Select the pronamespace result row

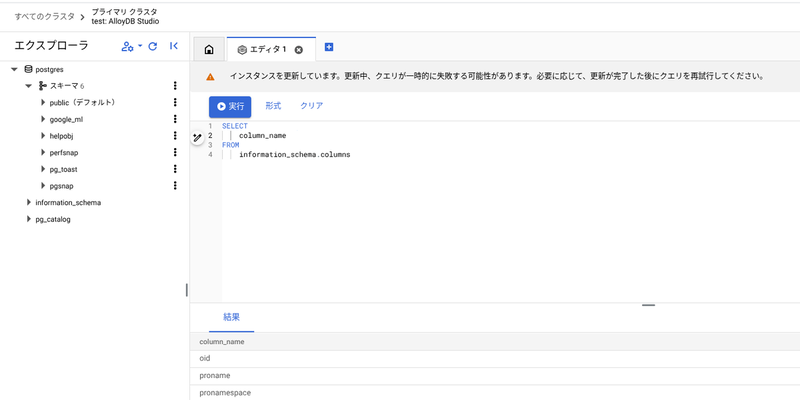click(x=495, y=392)
